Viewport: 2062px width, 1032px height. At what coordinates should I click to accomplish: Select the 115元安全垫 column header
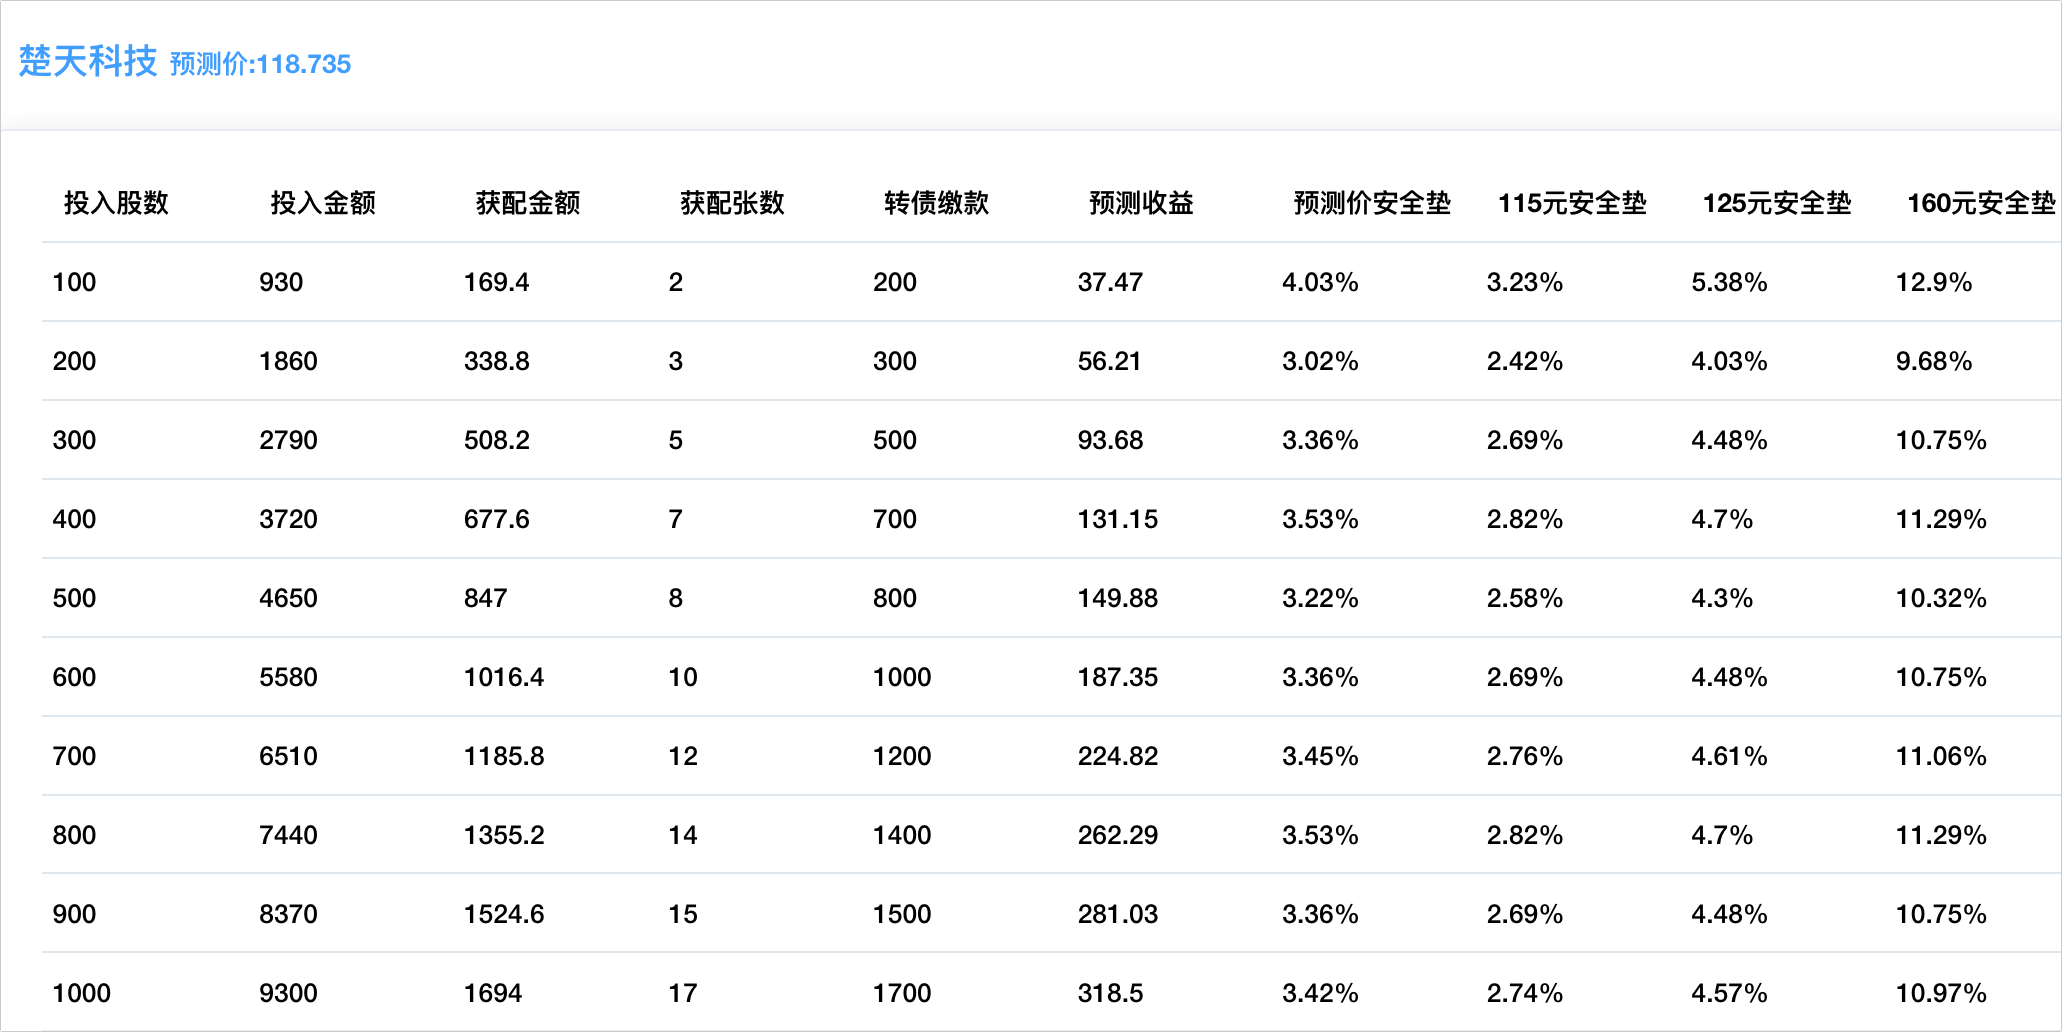click(x=1572, y=203)
